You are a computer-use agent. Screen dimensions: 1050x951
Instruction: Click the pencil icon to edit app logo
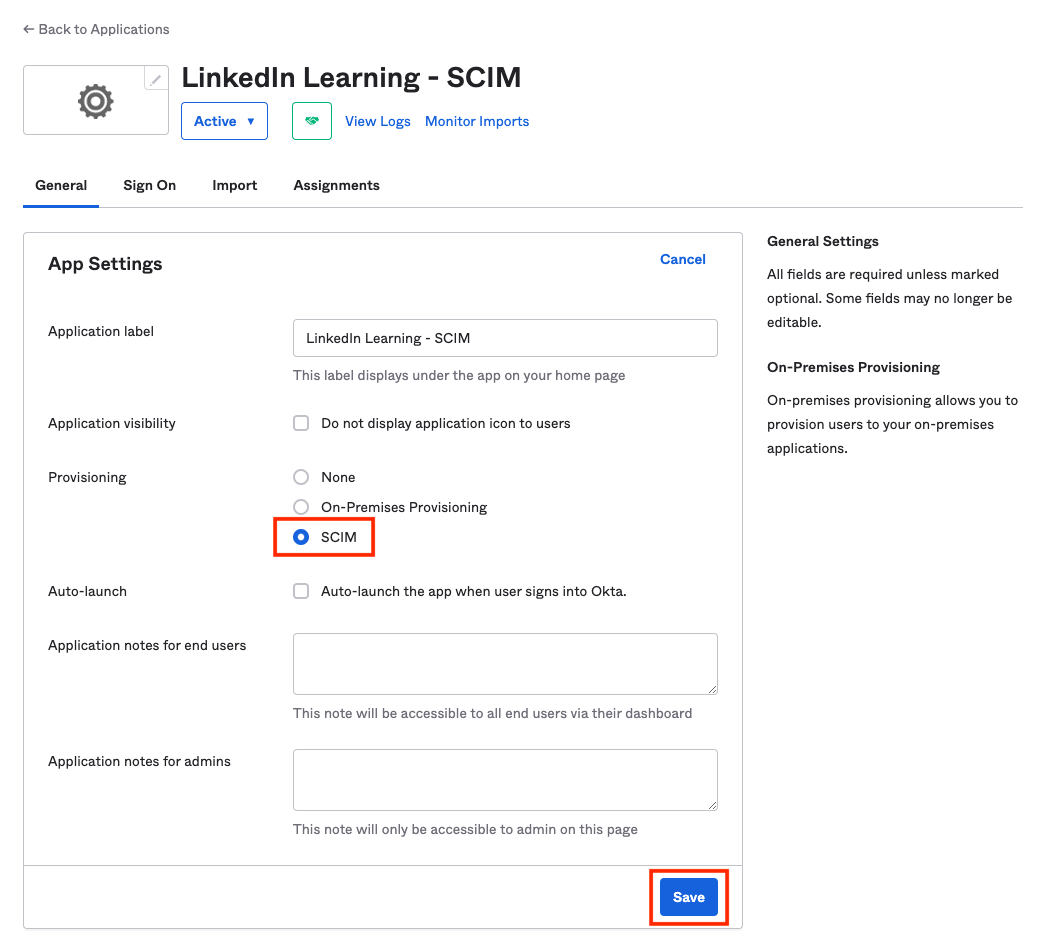(x=155, y=78)
